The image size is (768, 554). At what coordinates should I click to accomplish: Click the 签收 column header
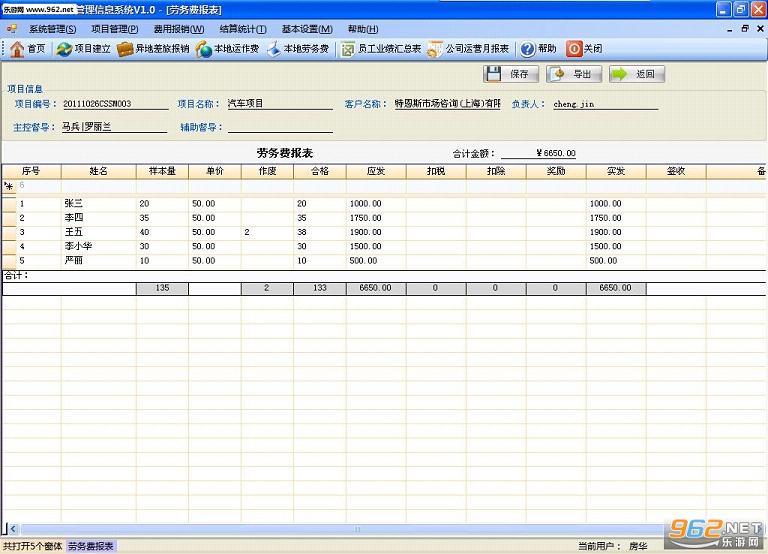(676, 171)
